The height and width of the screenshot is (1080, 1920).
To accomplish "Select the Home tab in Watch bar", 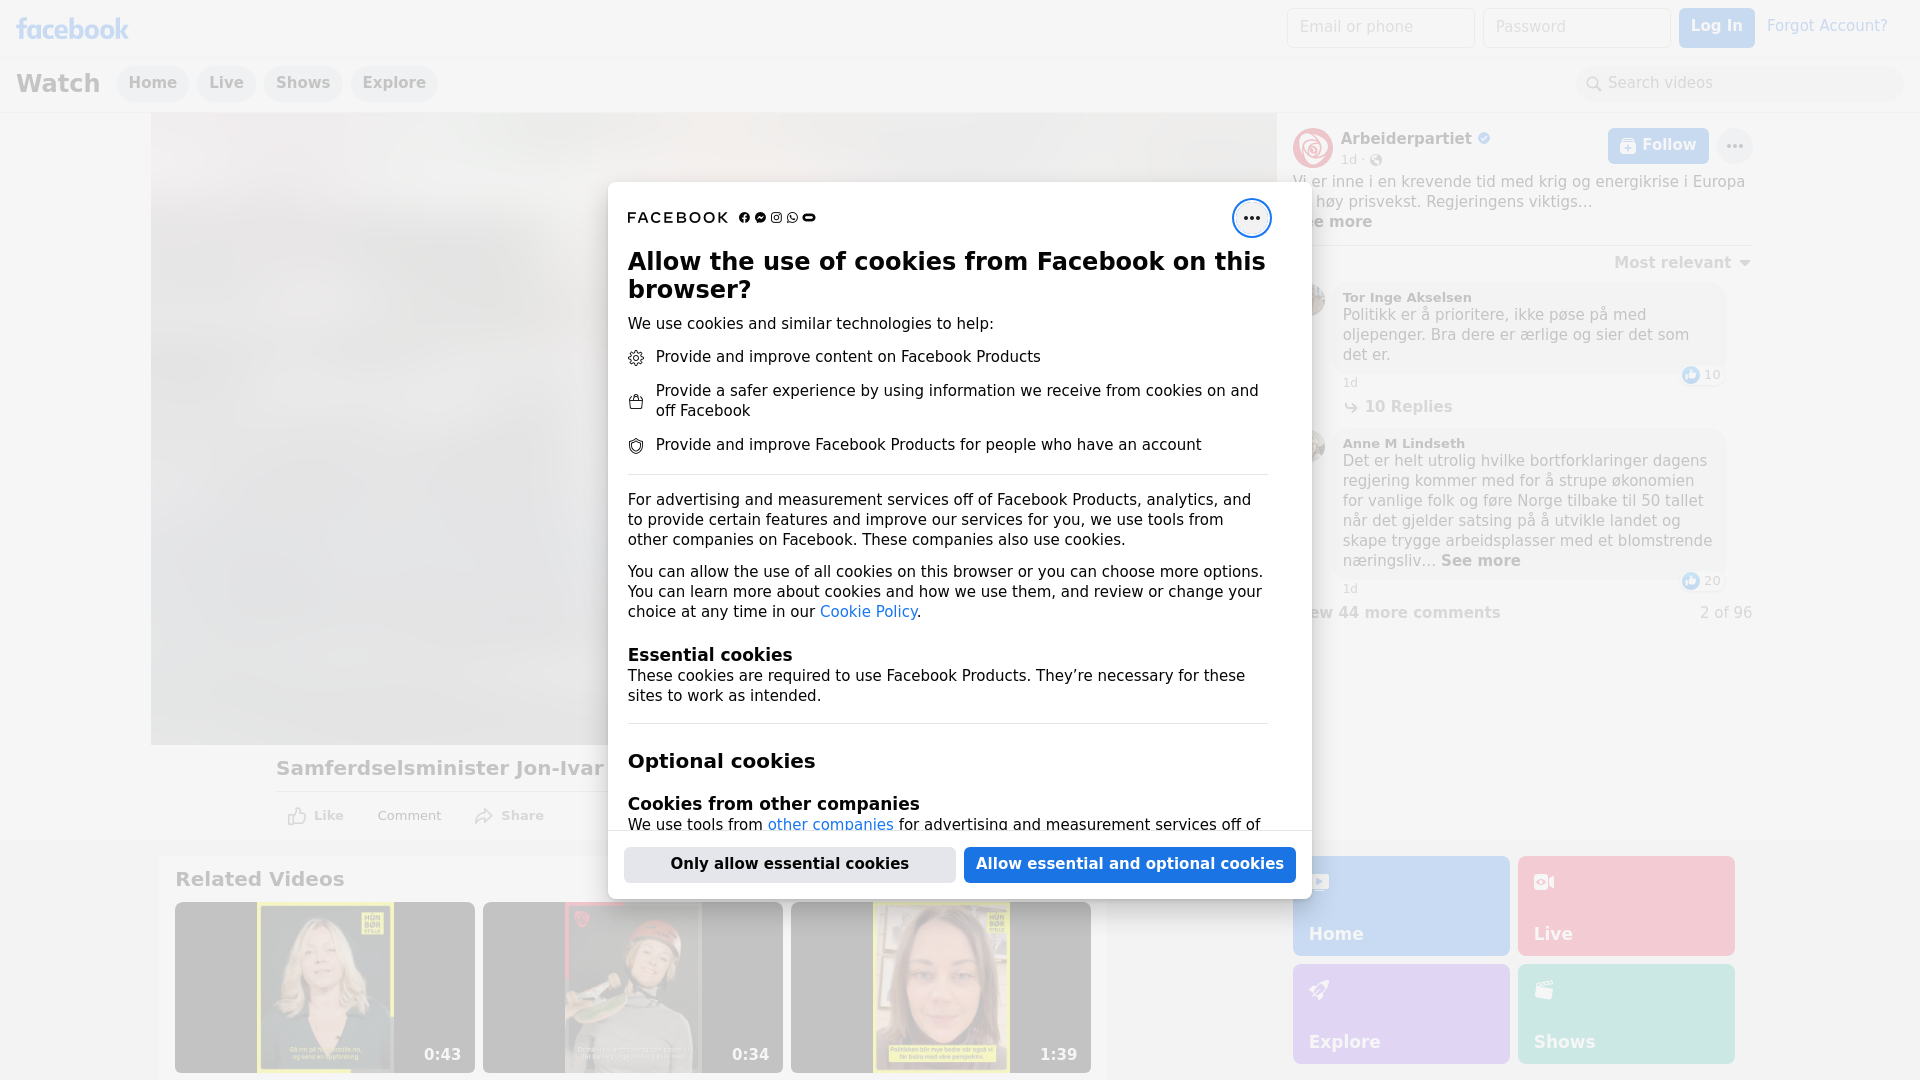I will [x=152, y=83].
